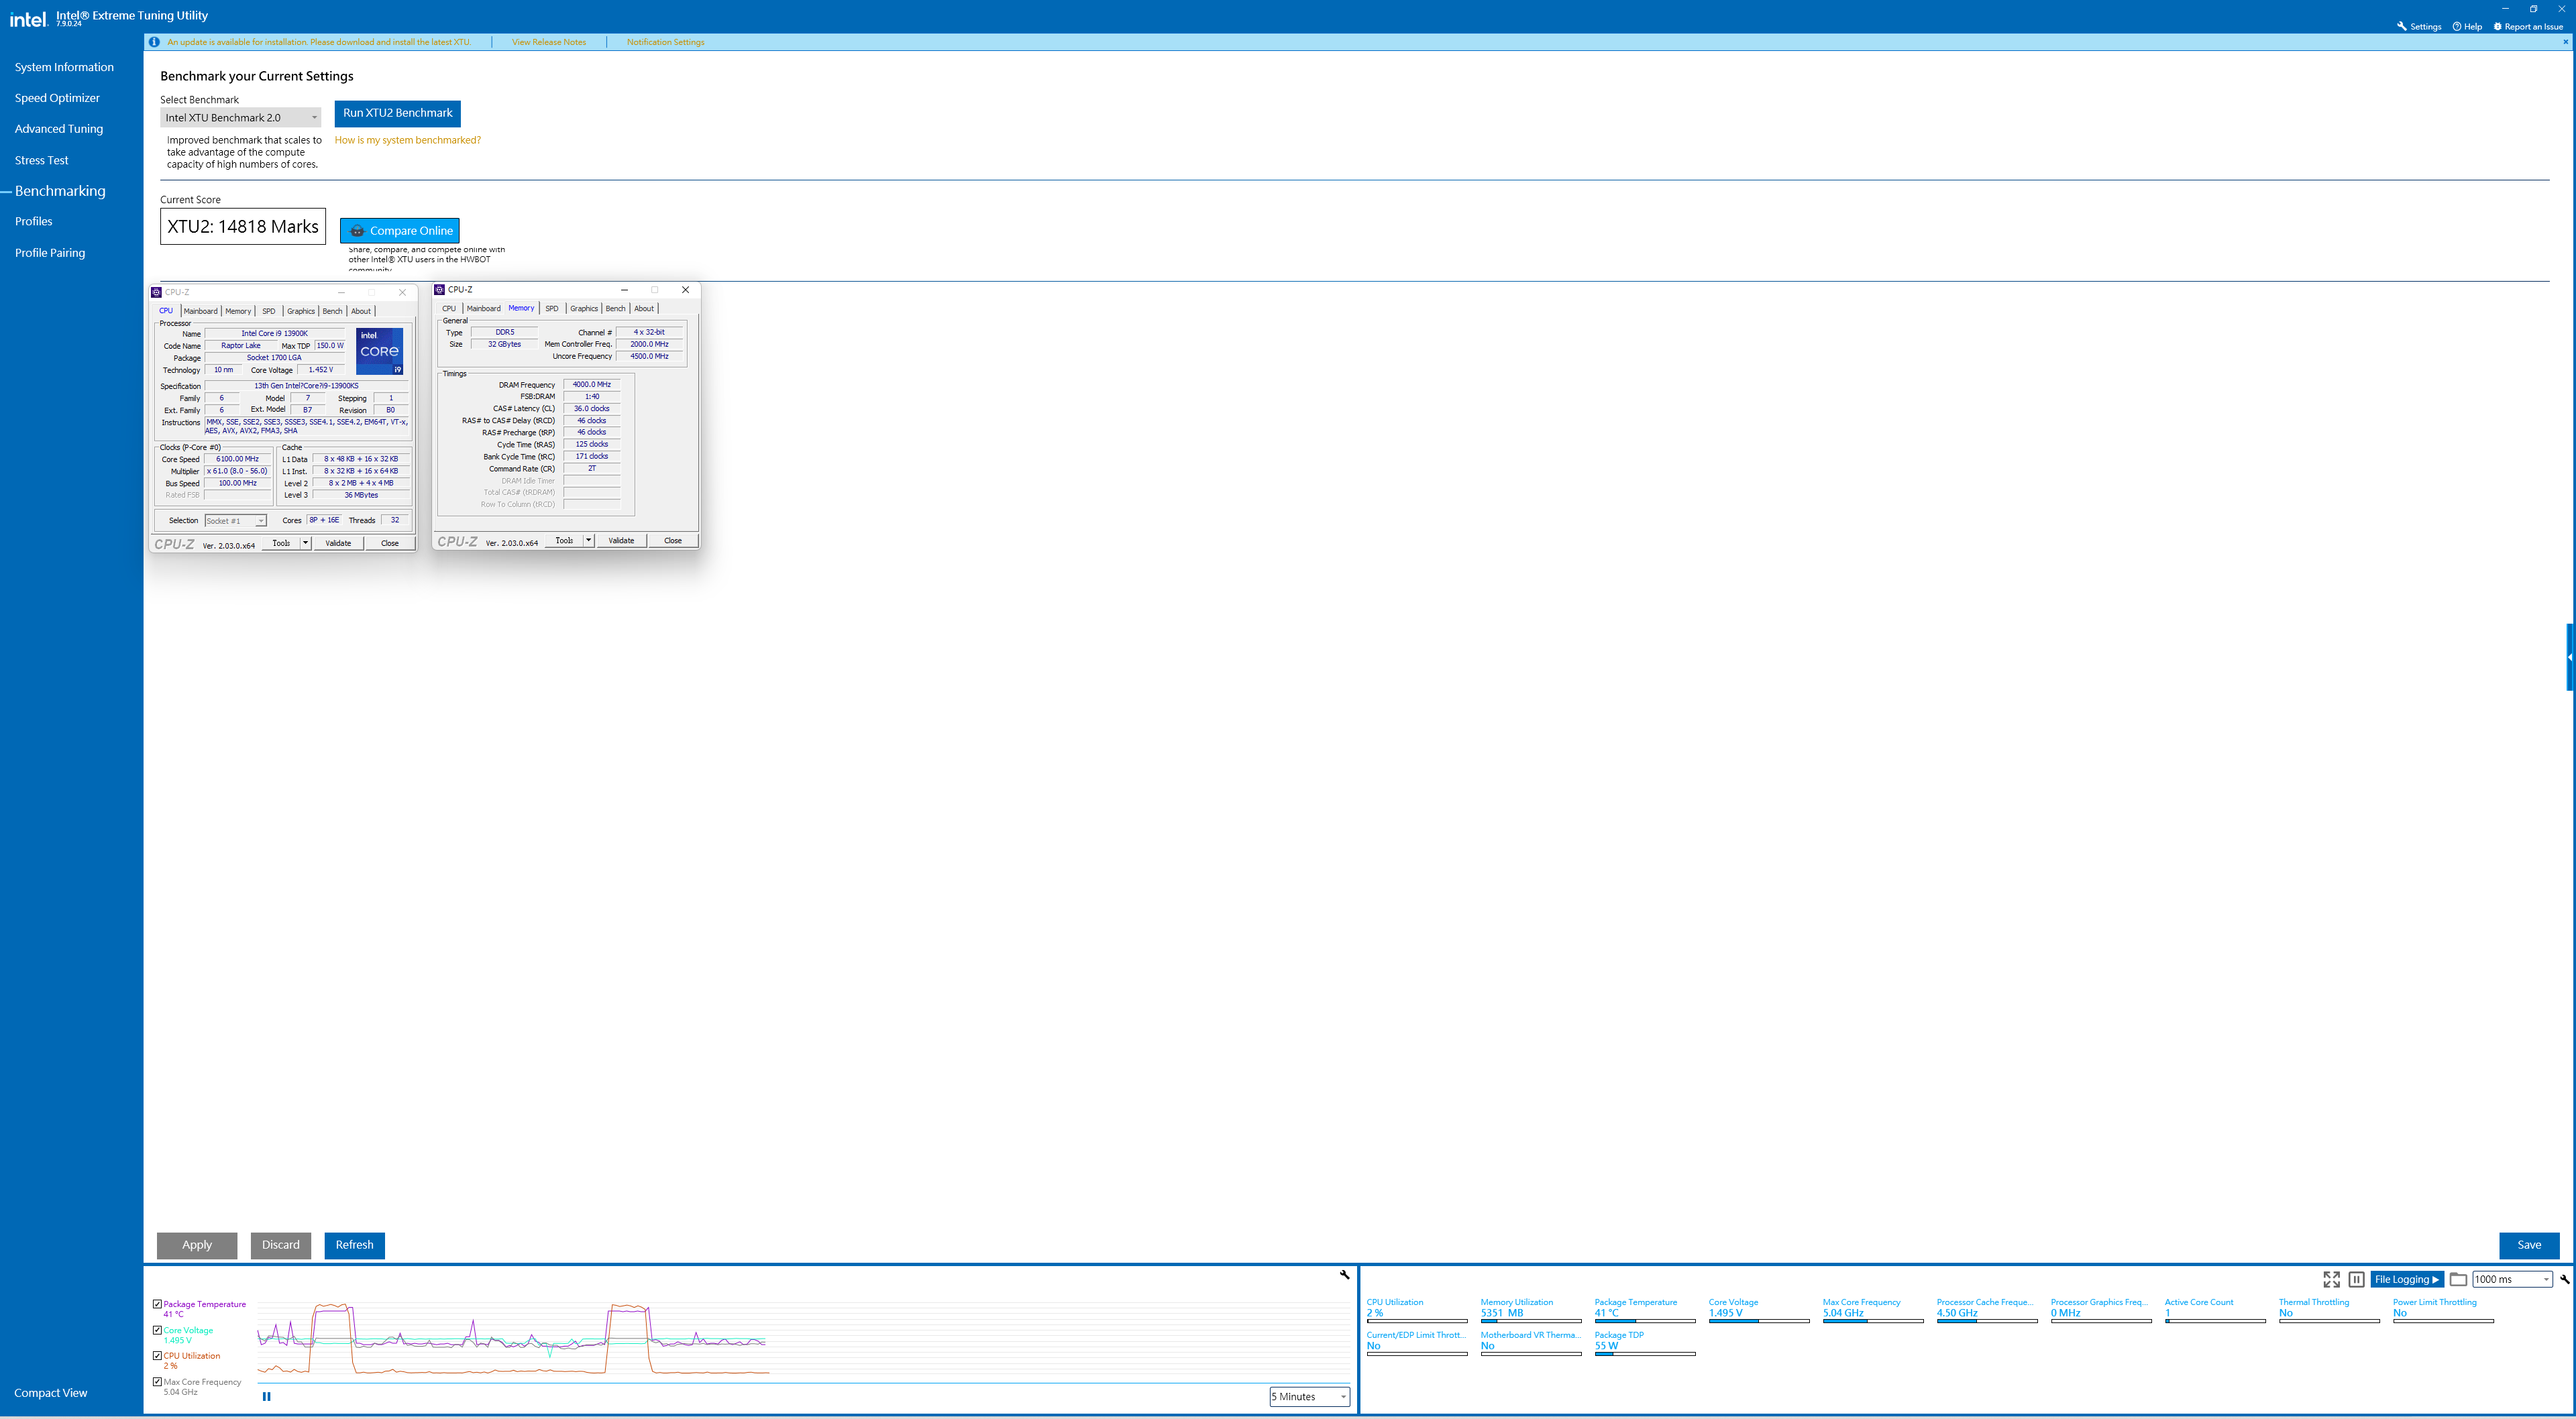Toggle Max Core Frequency graph checkbox
The height and width of the screenshot is (1419, 2576).
click(x=157, y=1382)
